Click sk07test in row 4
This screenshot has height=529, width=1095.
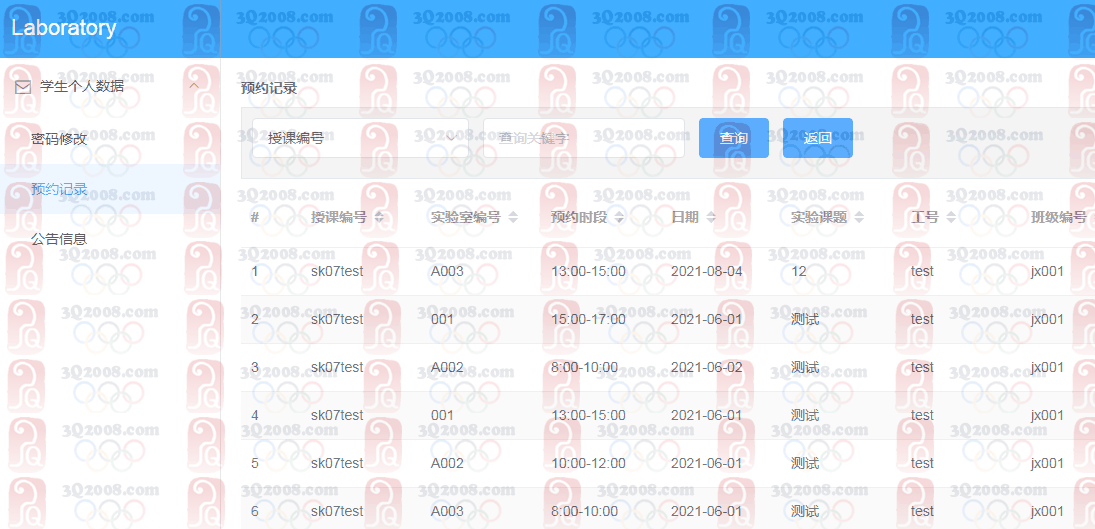pos(337,415)
